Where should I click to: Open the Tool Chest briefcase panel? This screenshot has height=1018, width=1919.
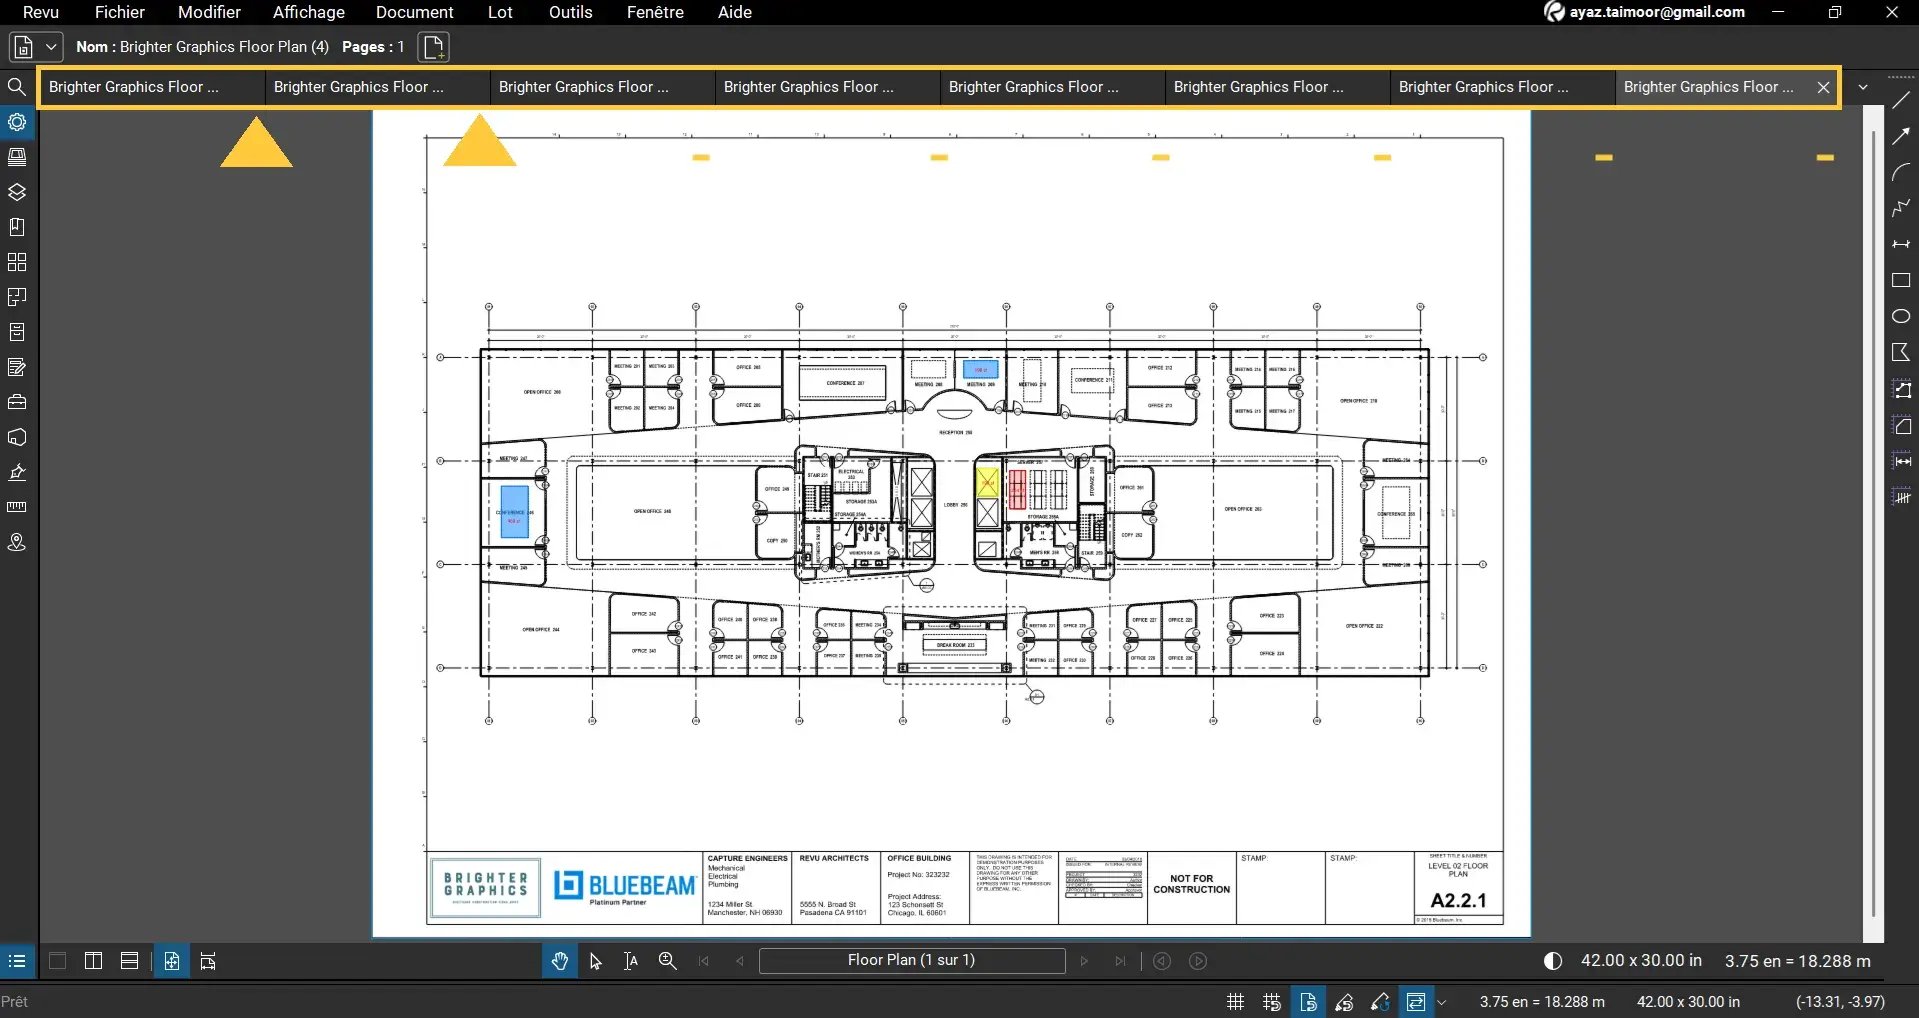click(17, 402)
